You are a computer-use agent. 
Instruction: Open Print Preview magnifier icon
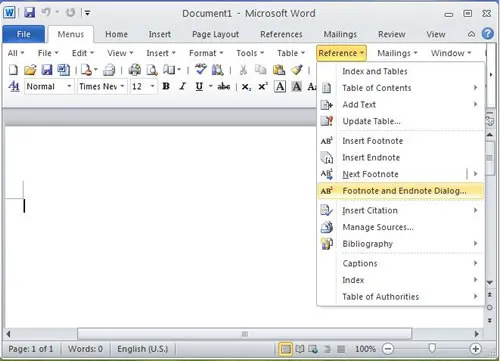152,70
